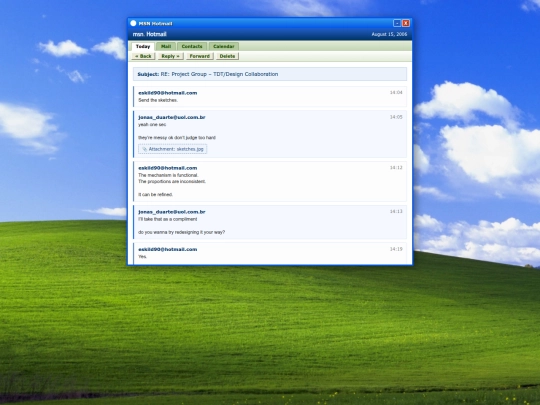The height and width of the screenshot is (405, 540).
Task: Open the sketches.jpg attachment
Action: [173, 149]
